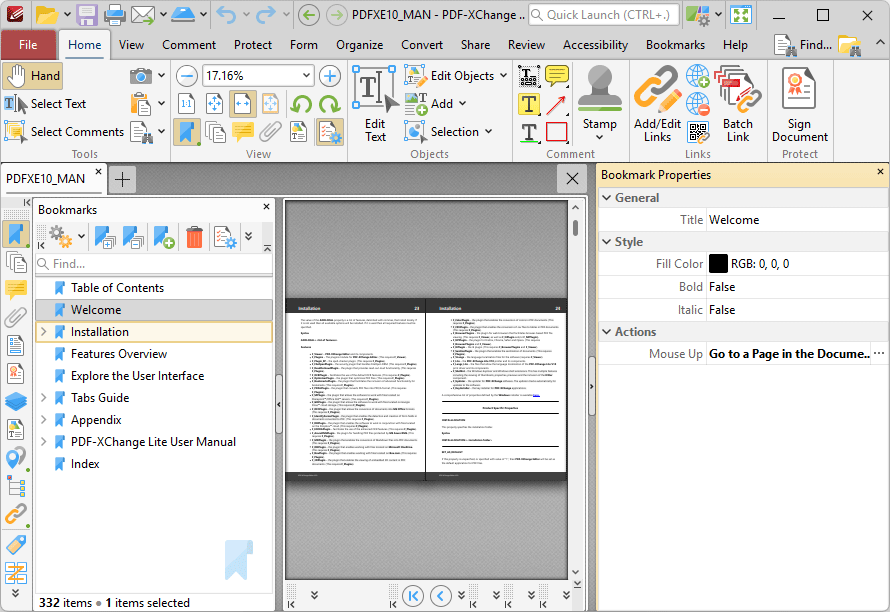The image size is (890, 612).
Task: Rotate view counter-clockwise
Action: pos(301,104)
